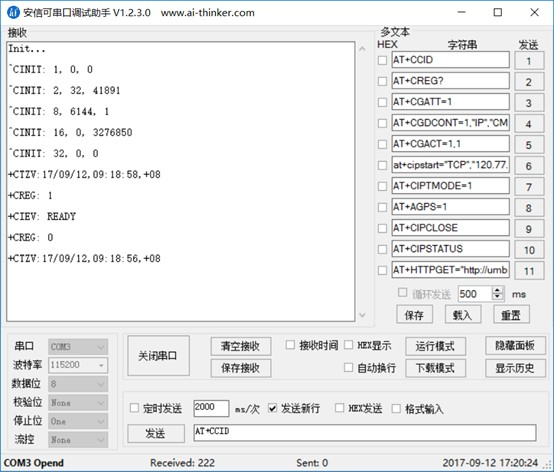
Task: Click the 显示历史 button
Action: point(515,368)
